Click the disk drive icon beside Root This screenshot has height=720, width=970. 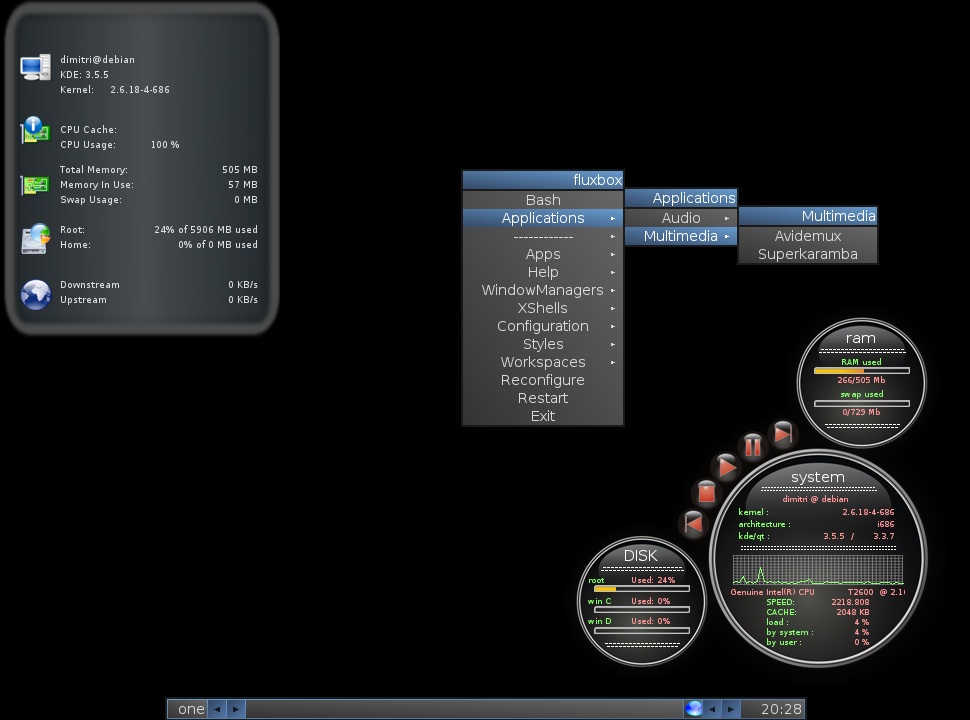click(35, 239)
